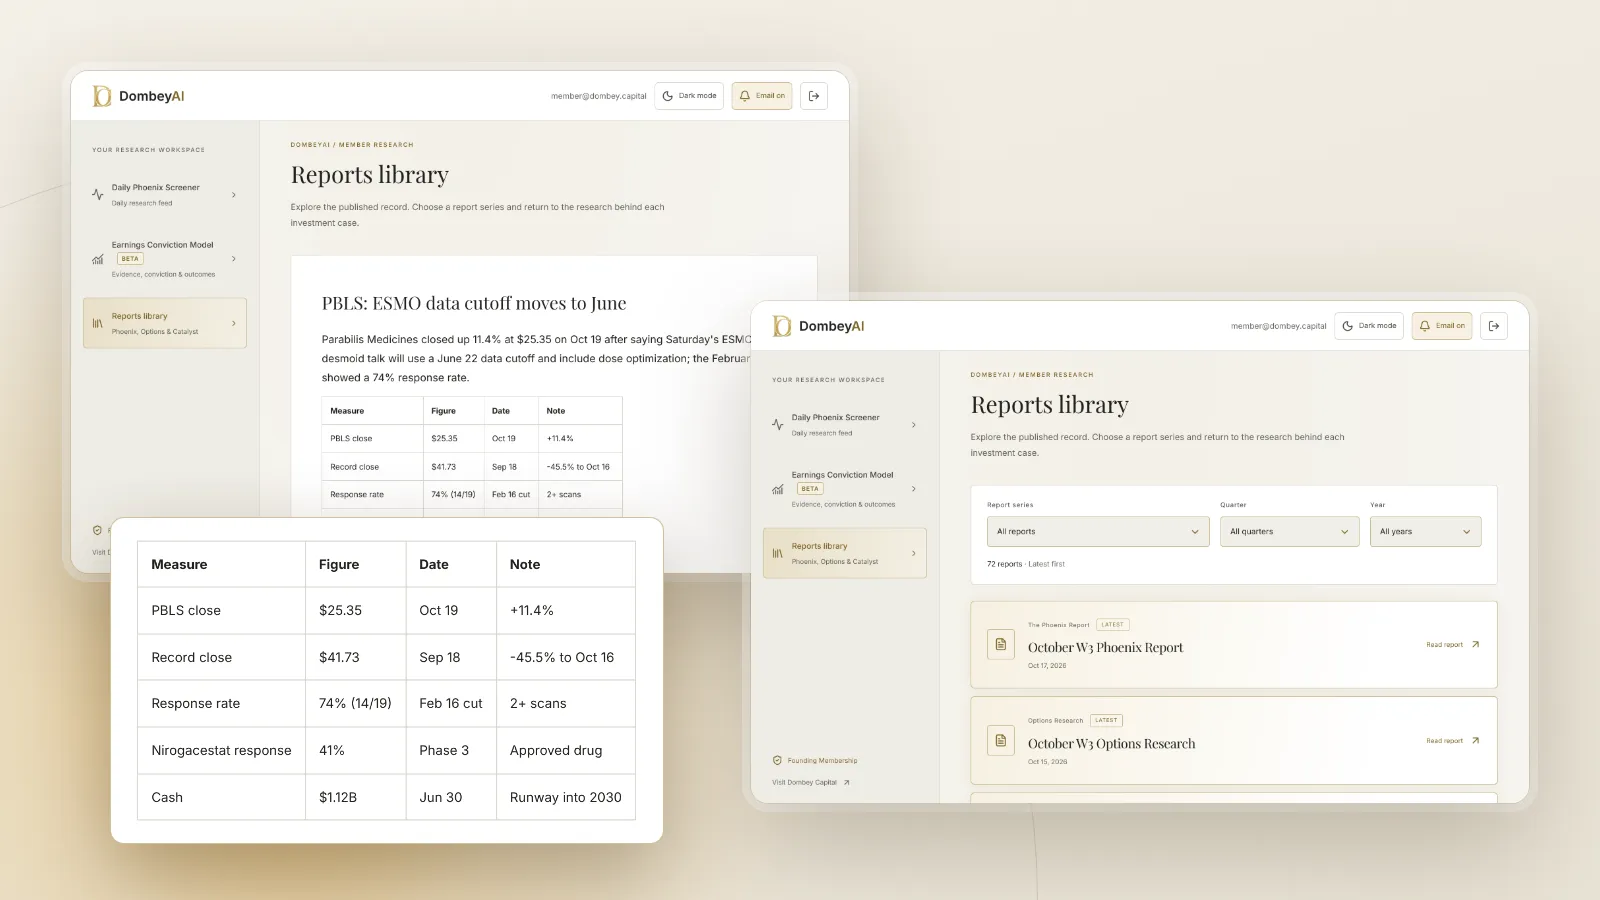1600x900 pixels.
Task: Open the All reports series dropdown
Action: (1098, 532)
